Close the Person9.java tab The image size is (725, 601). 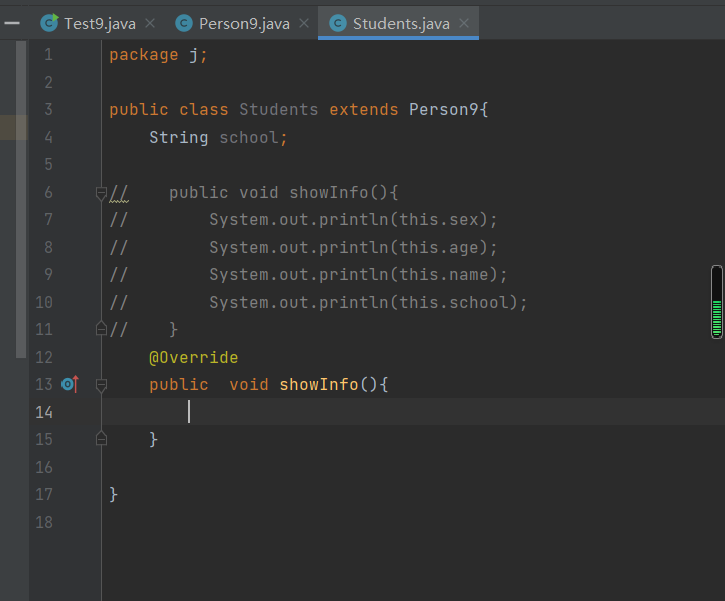tap(304, 23)
